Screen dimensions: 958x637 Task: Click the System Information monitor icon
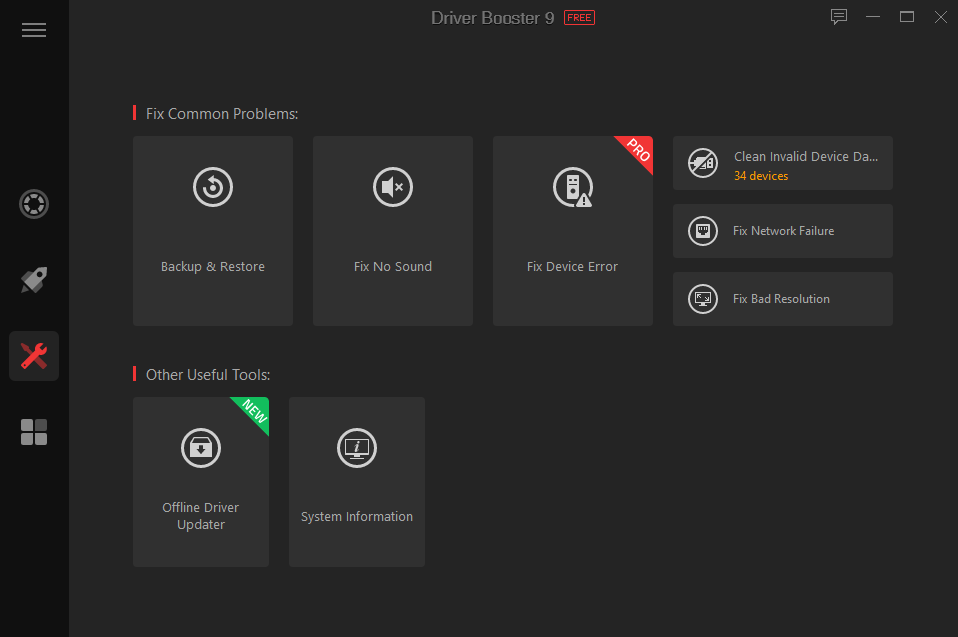pyautogui.click(x=356, y=448)
